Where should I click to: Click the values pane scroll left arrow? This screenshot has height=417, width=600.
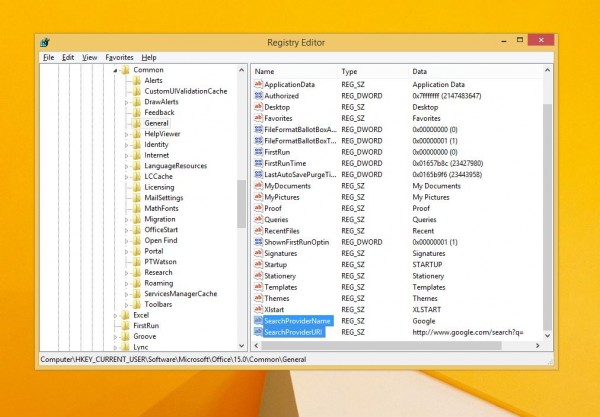pos(256,345)
